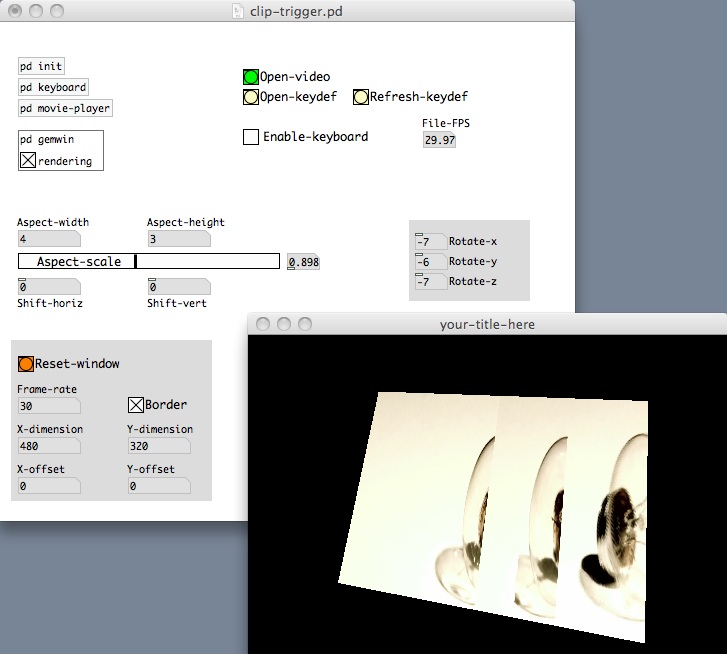
Task: Toggle the Border checkbox
Action: tap(136, 405)
